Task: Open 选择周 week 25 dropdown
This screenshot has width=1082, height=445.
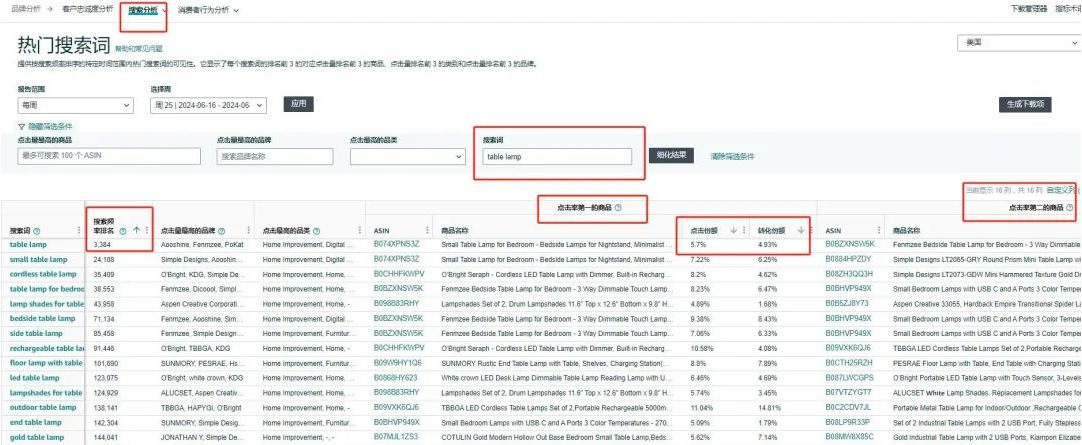Action: tap(208, 105)
